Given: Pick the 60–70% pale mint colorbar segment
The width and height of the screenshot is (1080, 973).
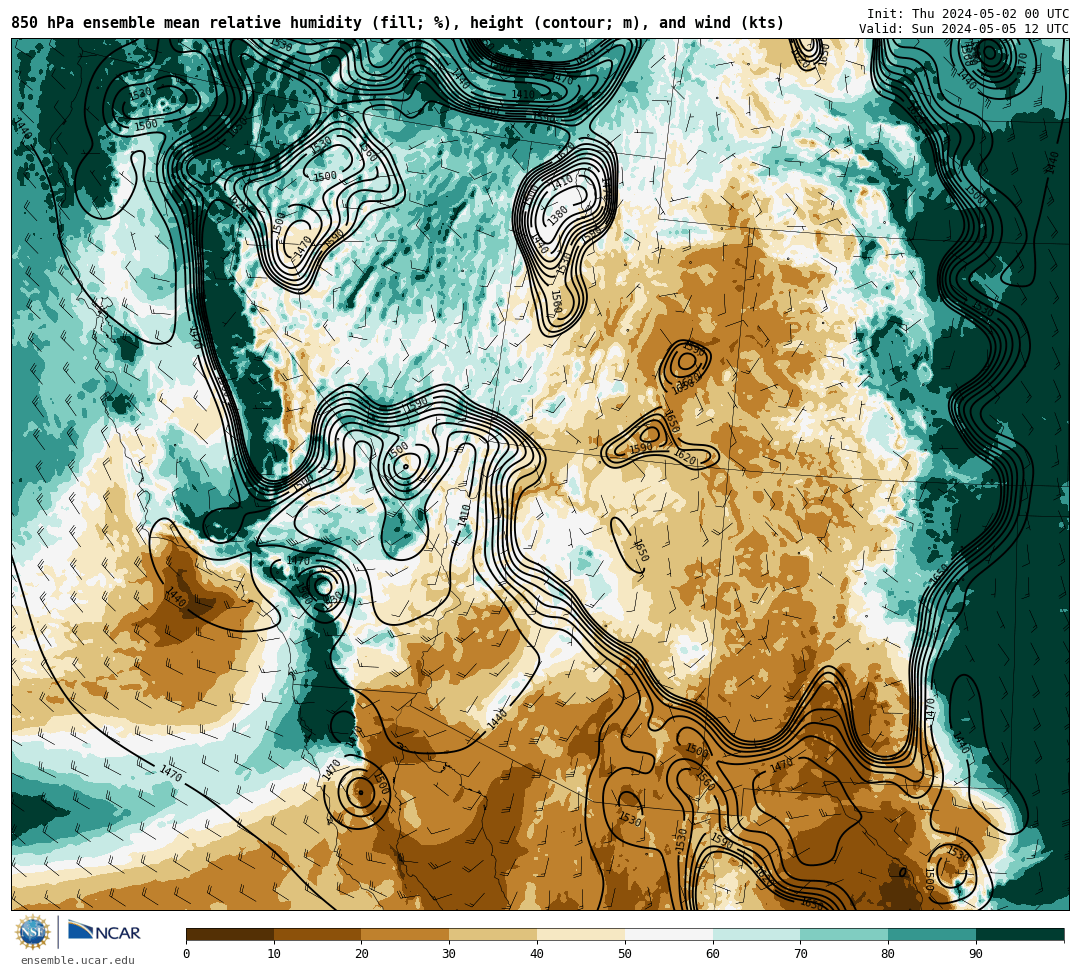Looking at the screenshot, I should click(x=757, y=934).
